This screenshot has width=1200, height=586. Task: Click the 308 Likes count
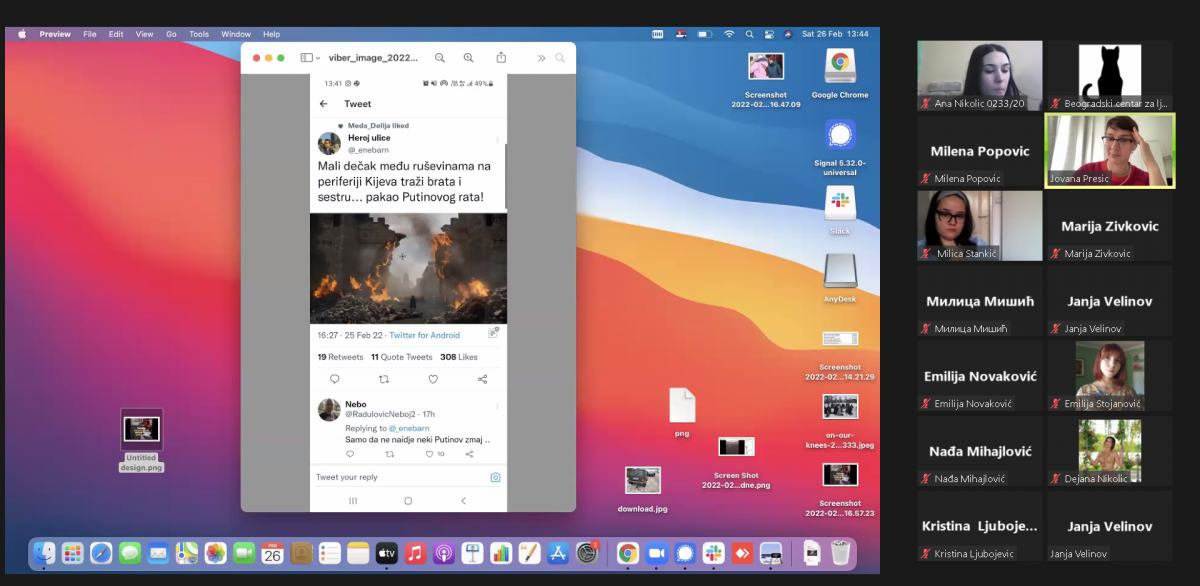coord(459,357)
